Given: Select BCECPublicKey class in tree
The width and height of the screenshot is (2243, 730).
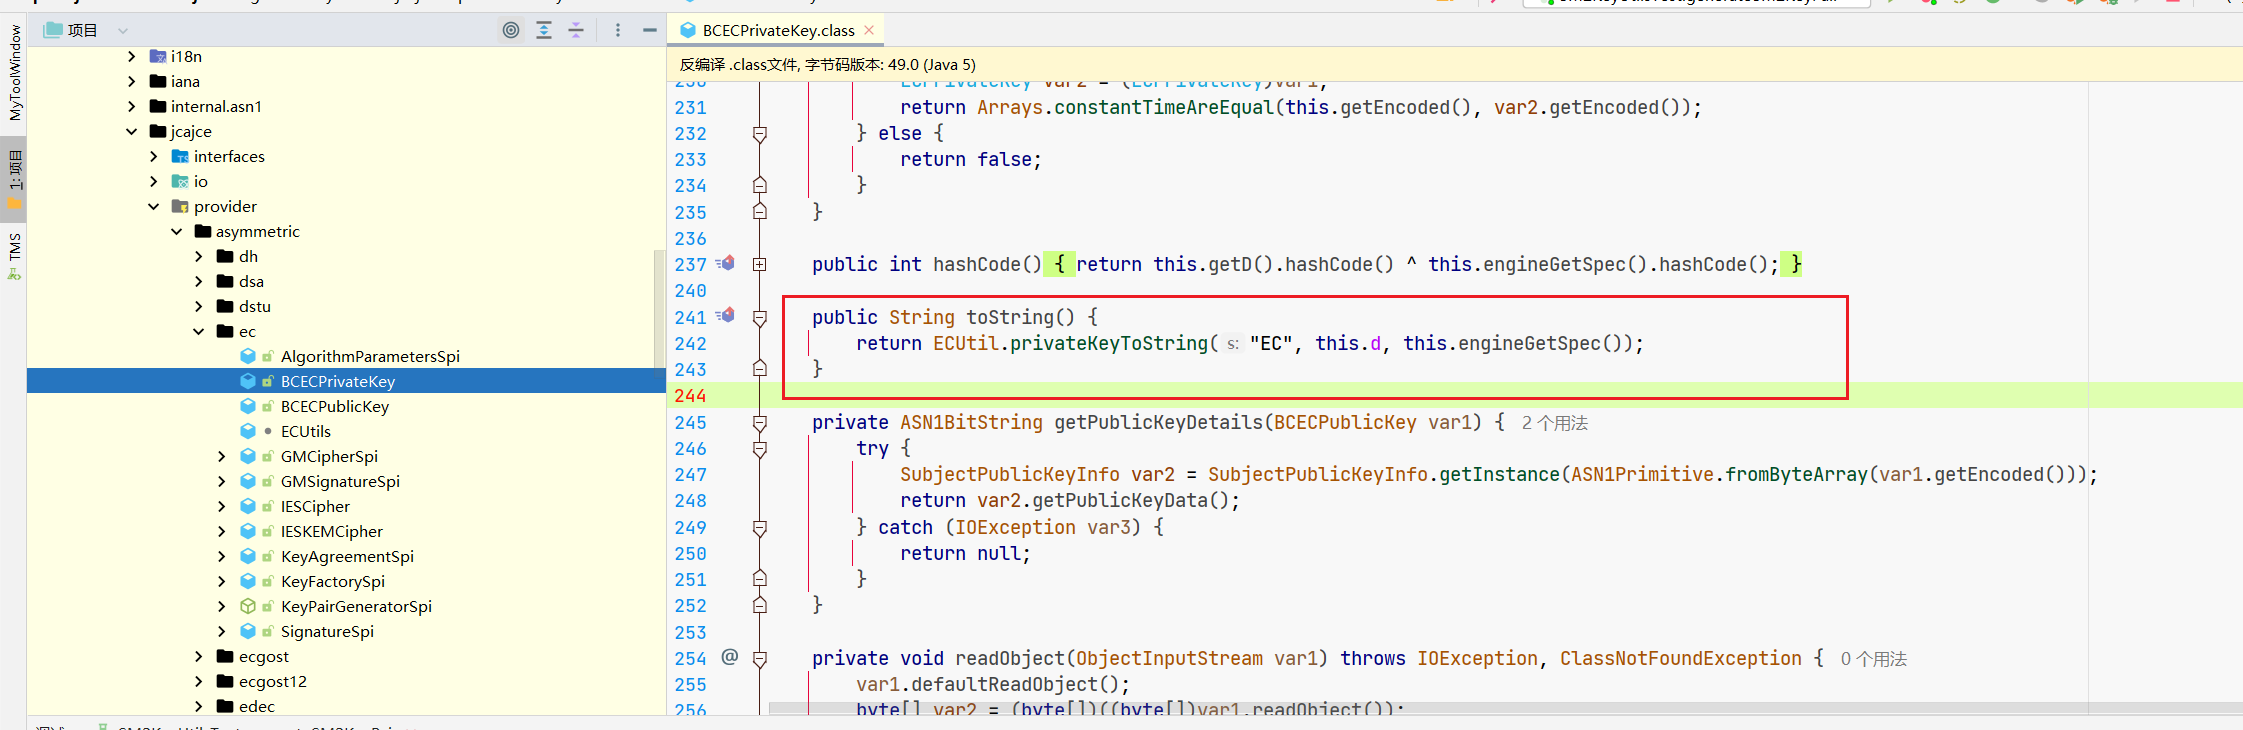Looking at the screenshot, I should pyautogui.click(x=335, y=406).
